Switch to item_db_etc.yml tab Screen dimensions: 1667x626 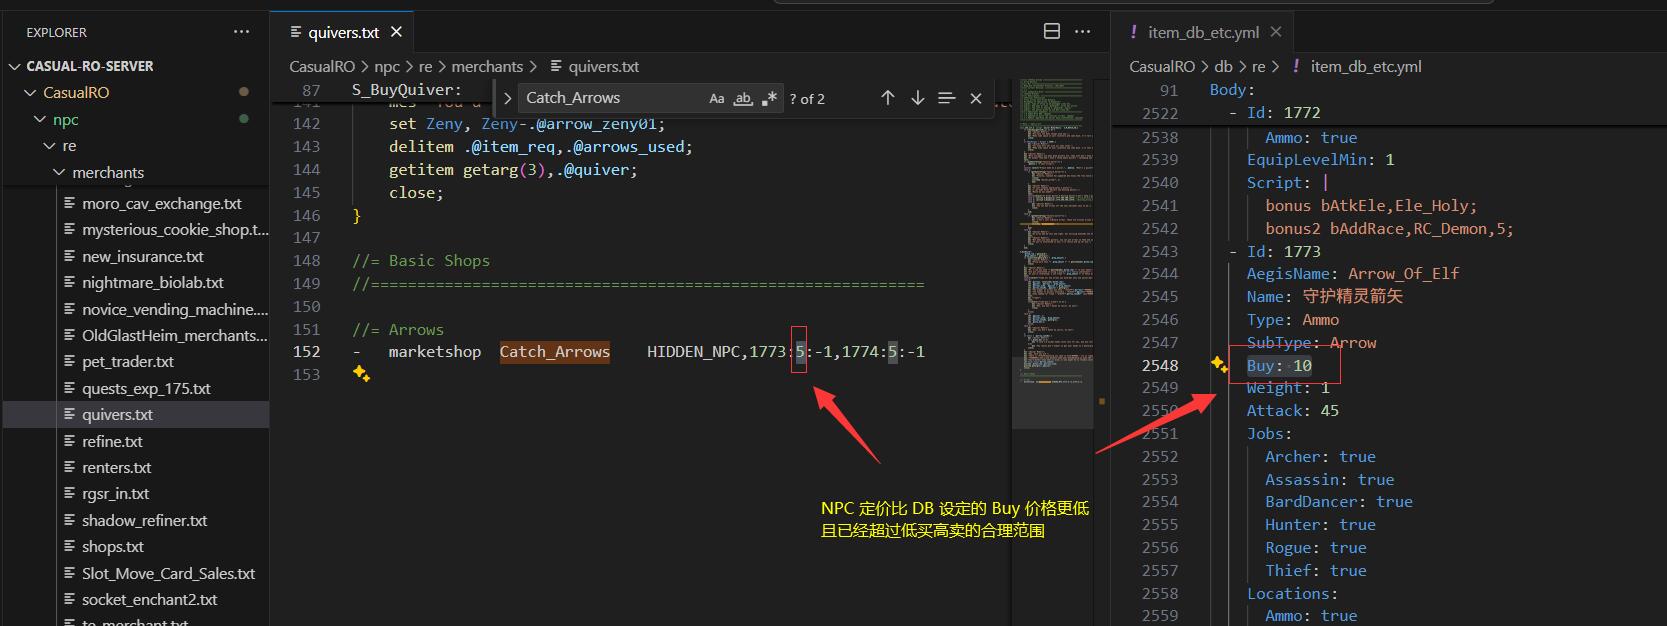pyautogui.click(x=1202, y=32)
